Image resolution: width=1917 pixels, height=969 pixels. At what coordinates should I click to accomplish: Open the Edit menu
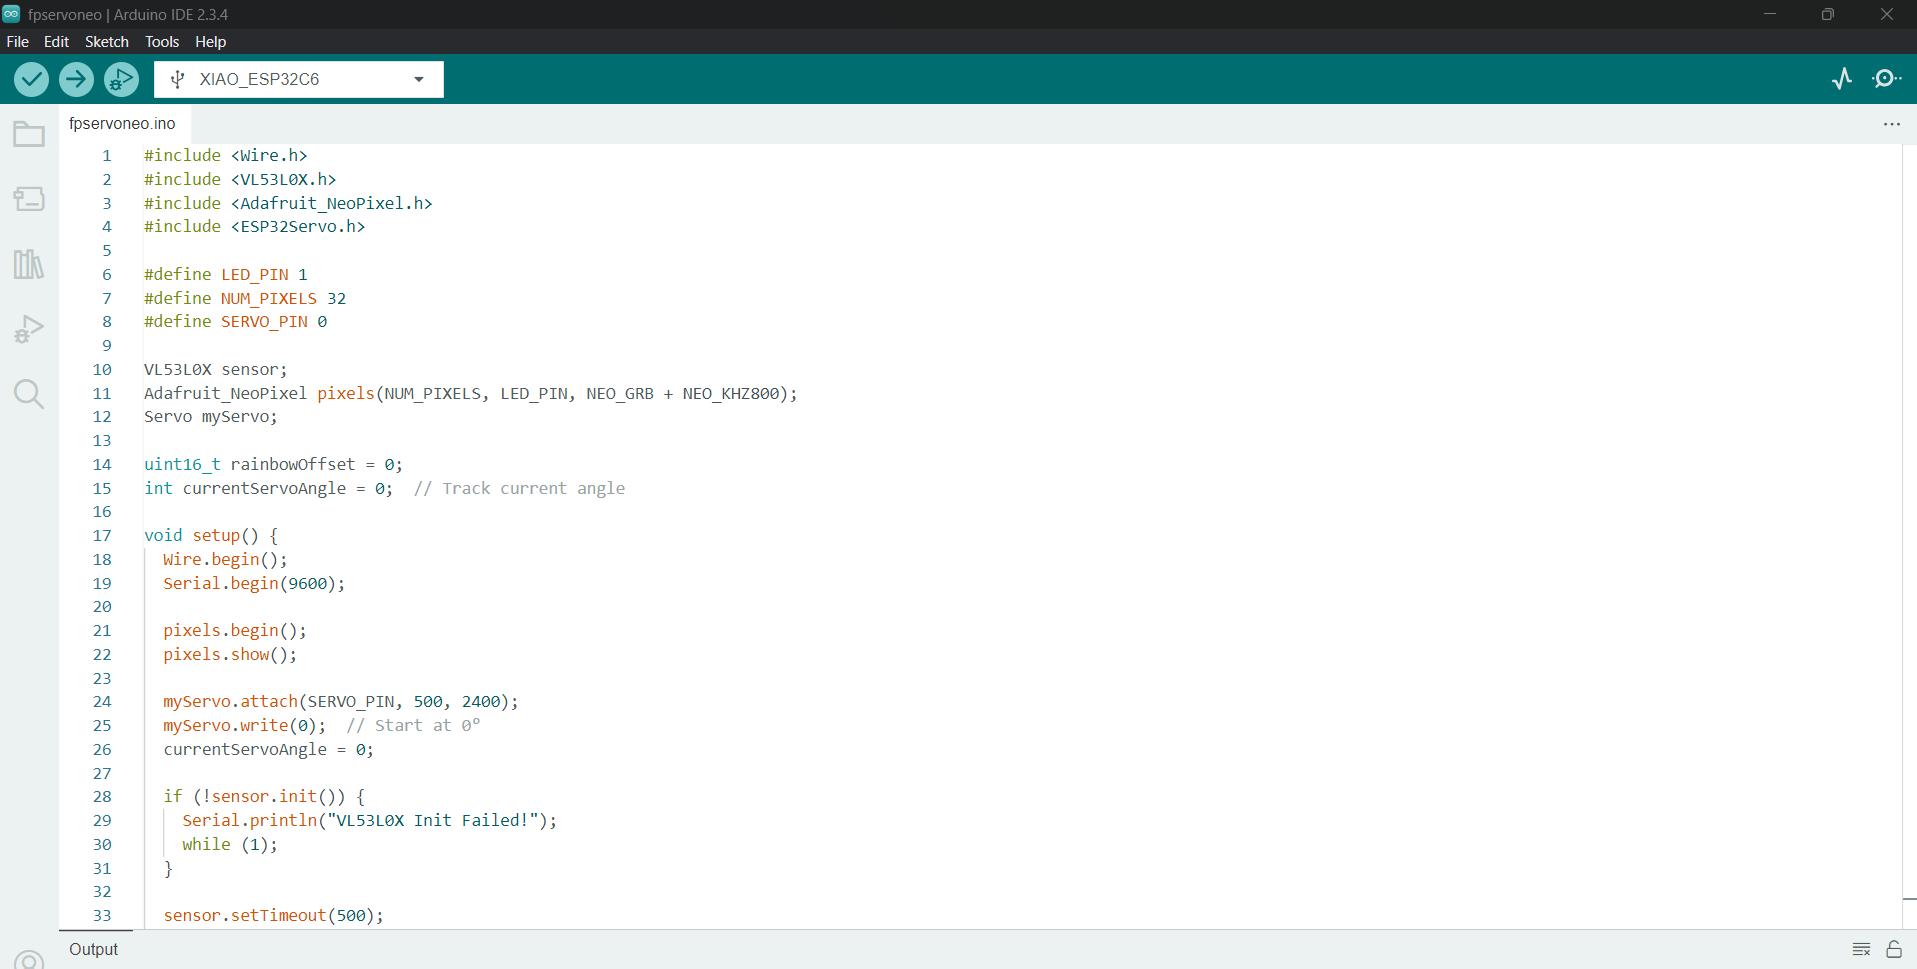tap(56, 42)
